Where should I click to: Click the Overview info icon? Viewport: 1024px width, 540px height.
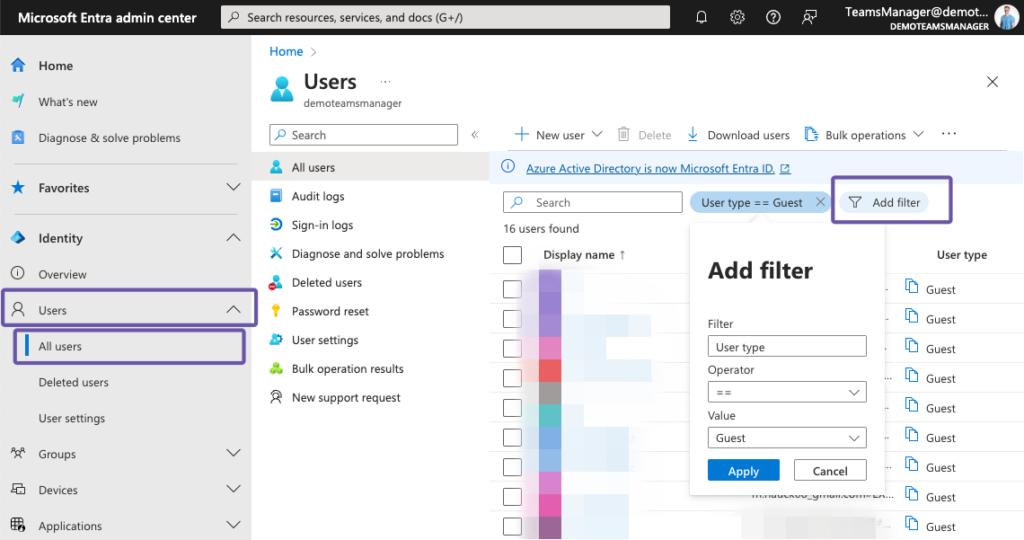tap(18, 274)
